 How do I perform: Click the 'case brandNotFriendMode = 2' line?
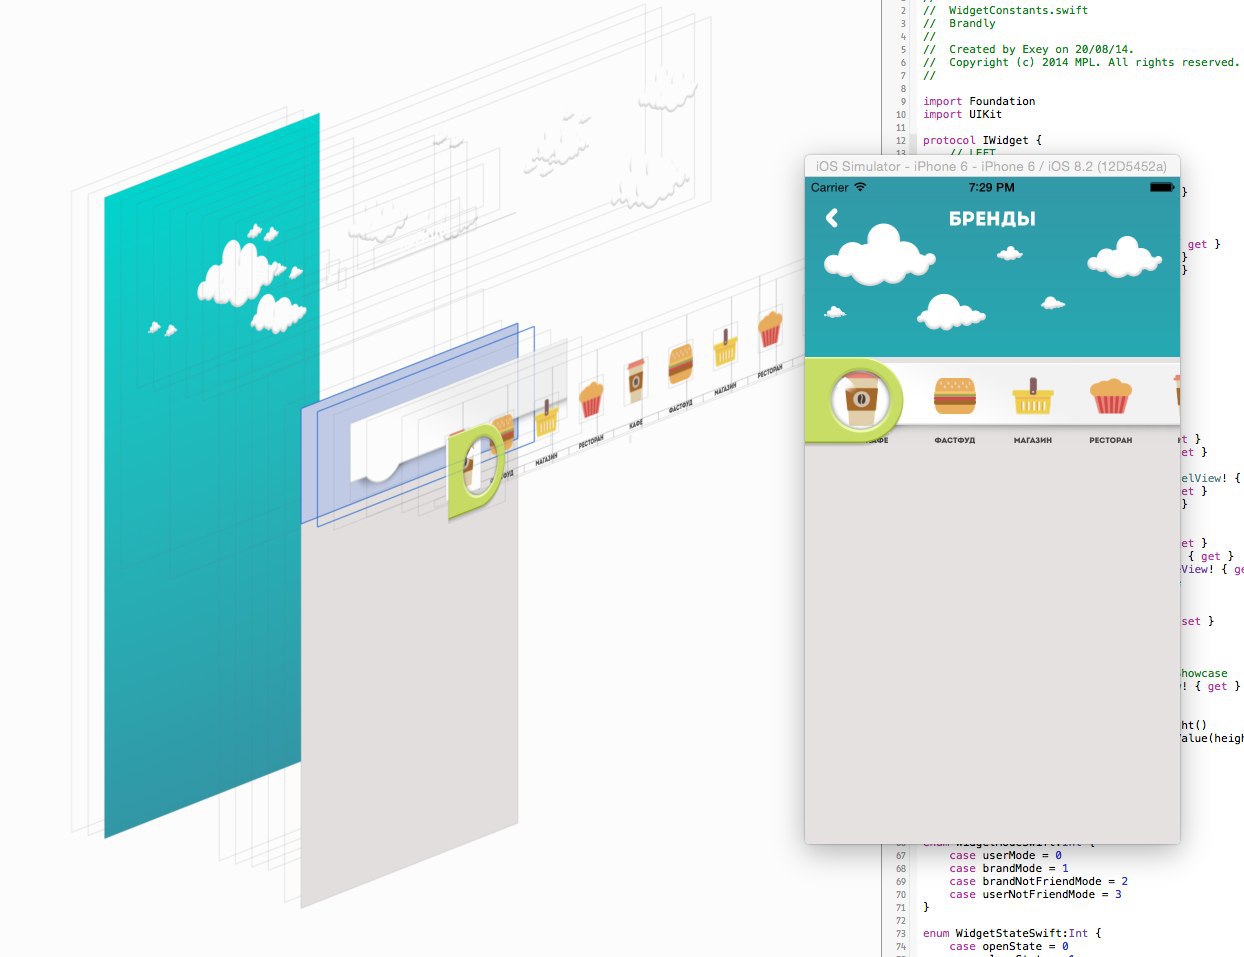pos(1038,881)
